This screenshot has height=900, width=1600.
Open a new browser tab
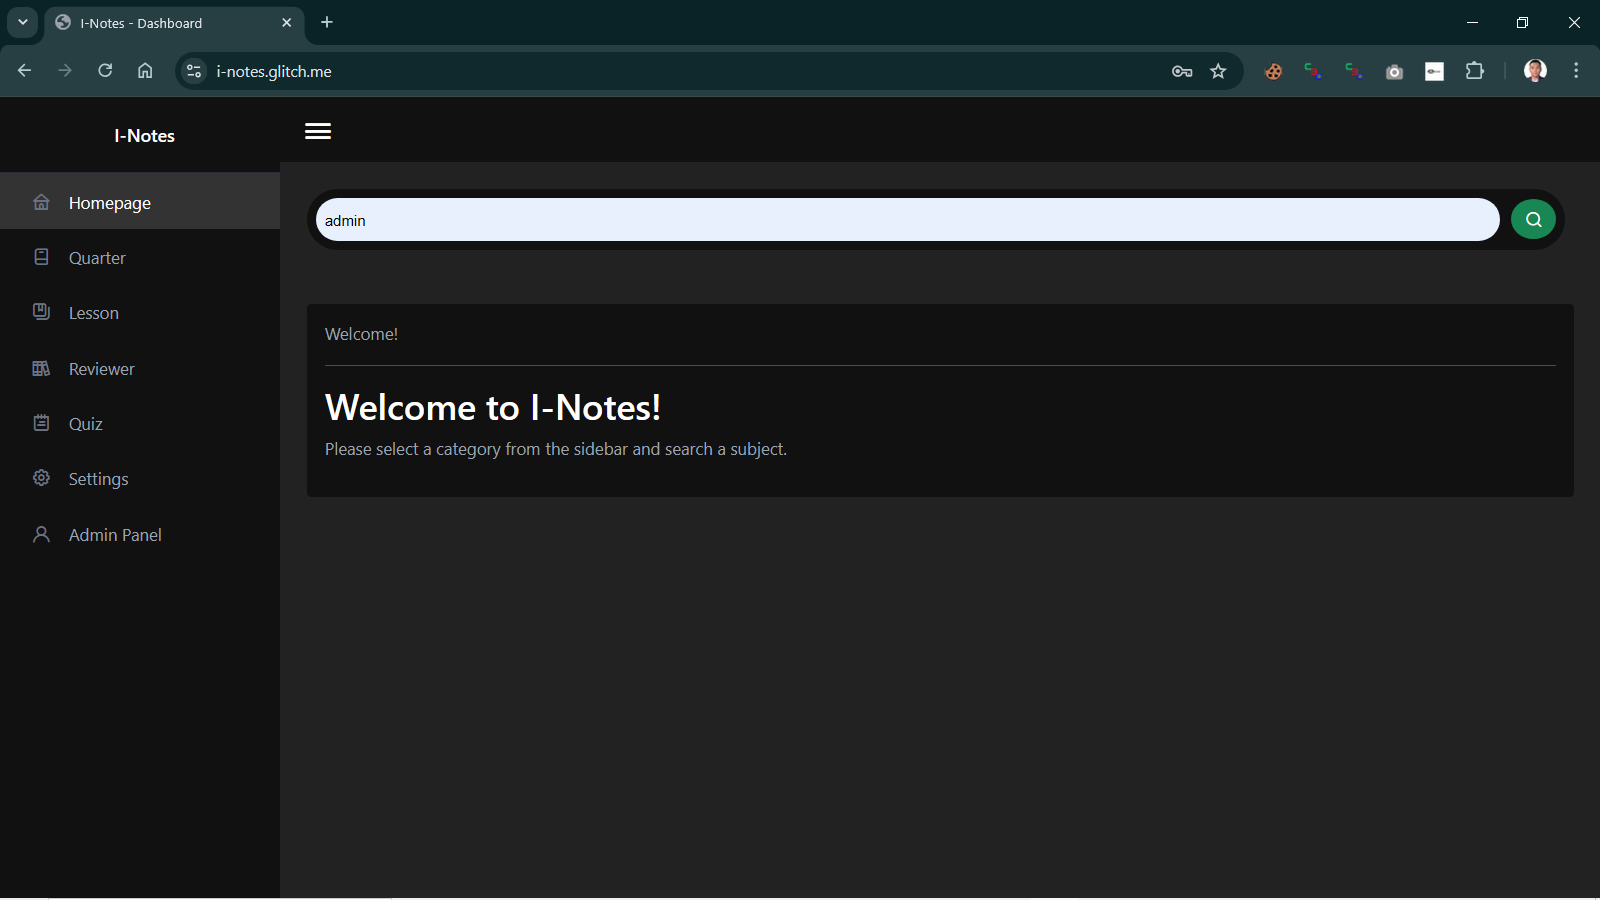[x=327, y=22]
